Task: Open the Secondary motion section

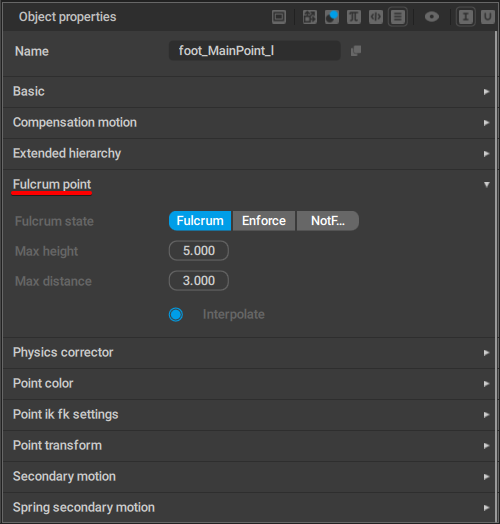Action: click(x=249, y=477)
